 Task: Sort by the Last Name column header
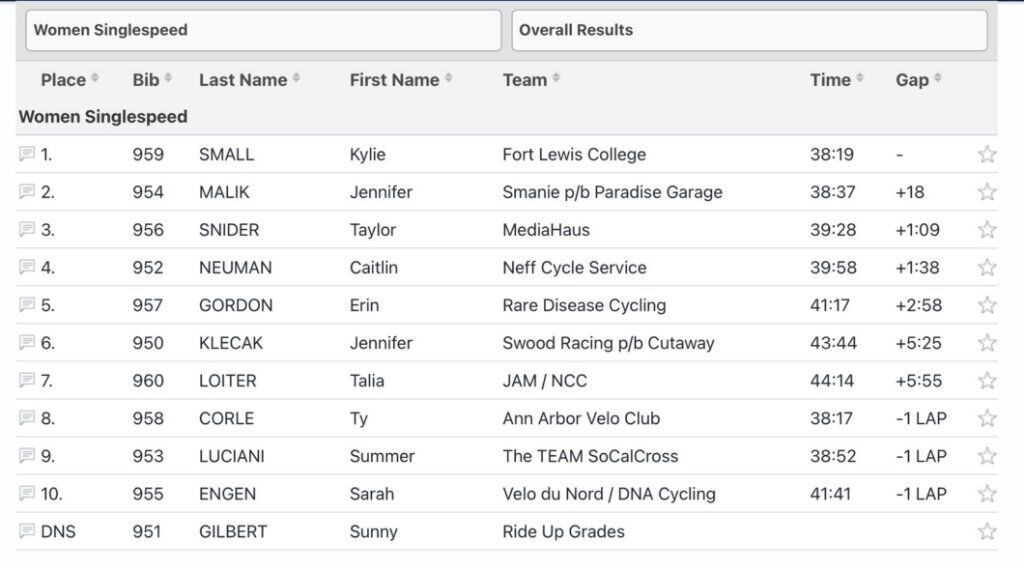coord(249,80)
